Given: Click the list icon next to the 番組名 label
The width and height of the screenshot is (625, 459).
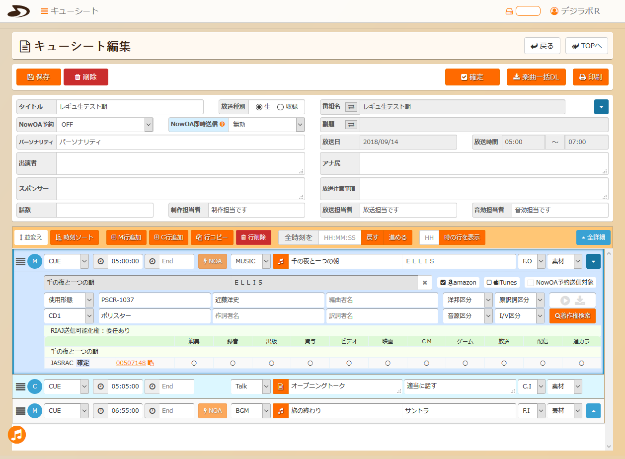Looking at the screenshot, I should click(x=352, y=105).
